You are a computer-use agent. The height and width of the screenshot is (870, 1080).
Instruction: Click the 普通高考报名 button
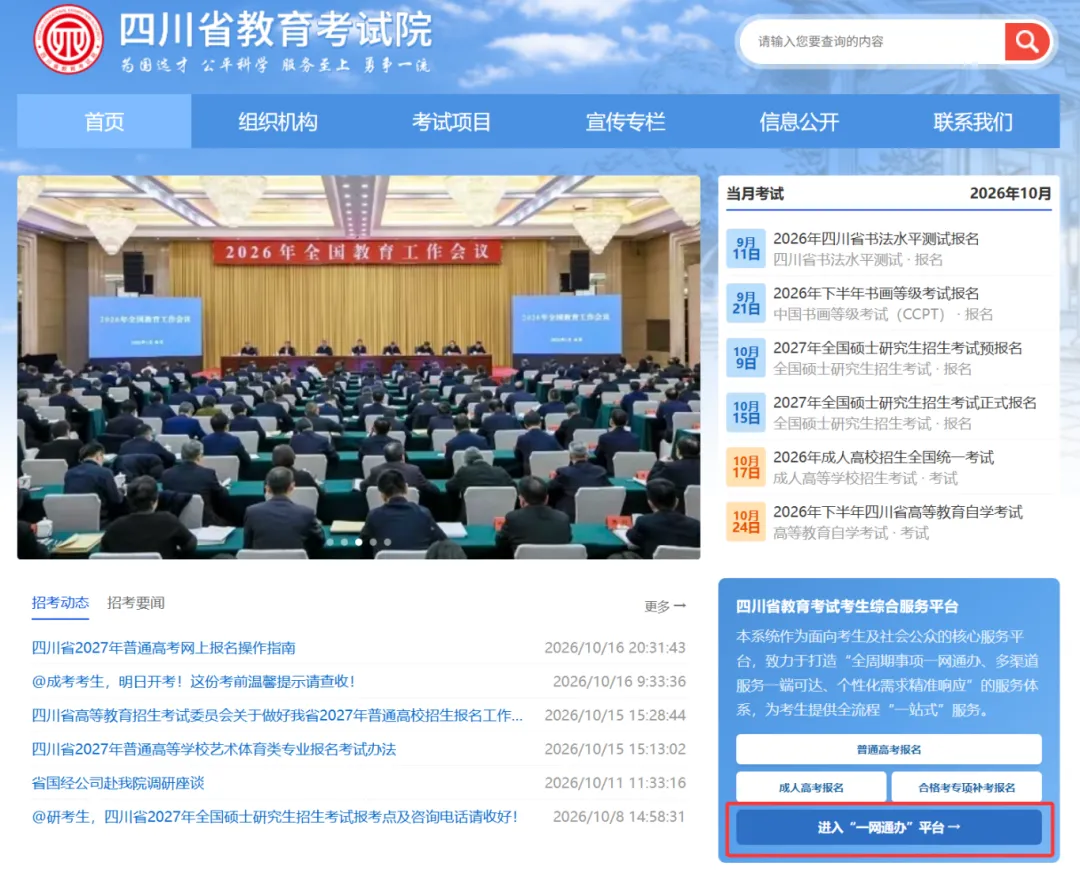[x=889, y=749]
